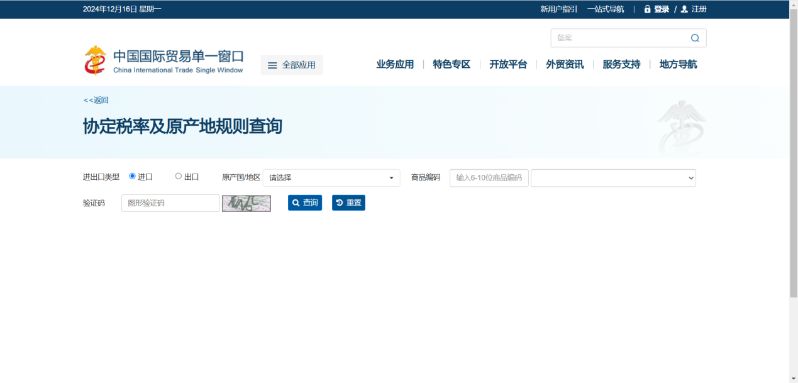Open the 地方导航 menu

(x=678, y=65)
